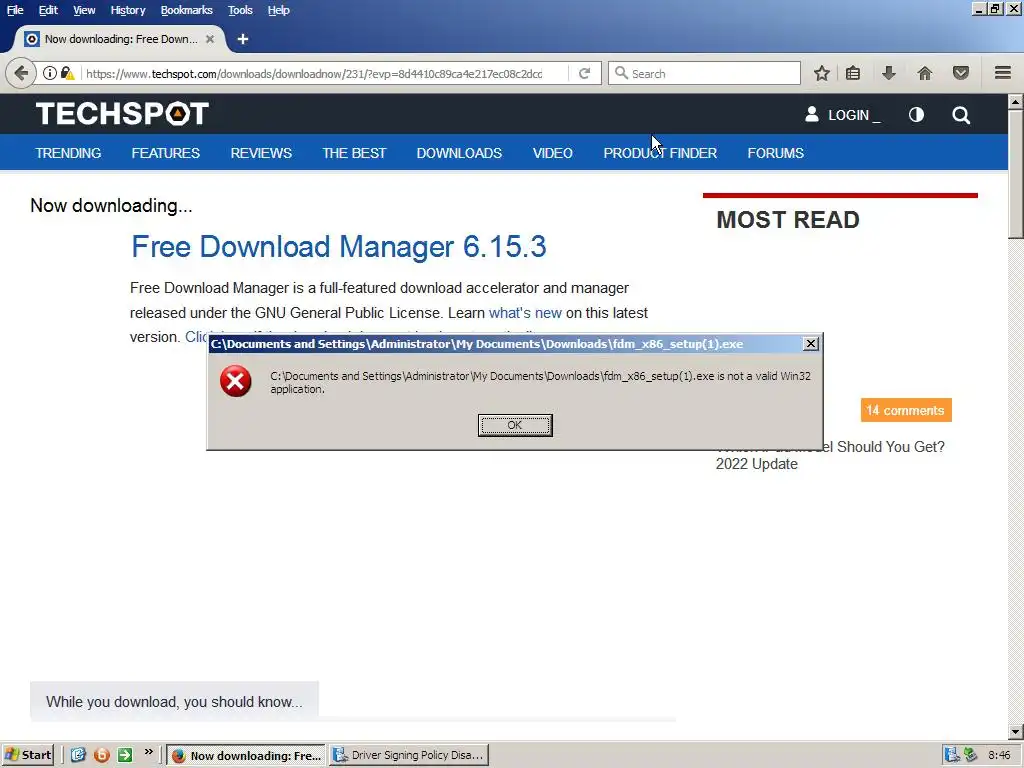Image resolution: width=1024 pixels, height=768 pixels.
Task: Open the Firefox hamburger menu
Action: click(1003, 73)
